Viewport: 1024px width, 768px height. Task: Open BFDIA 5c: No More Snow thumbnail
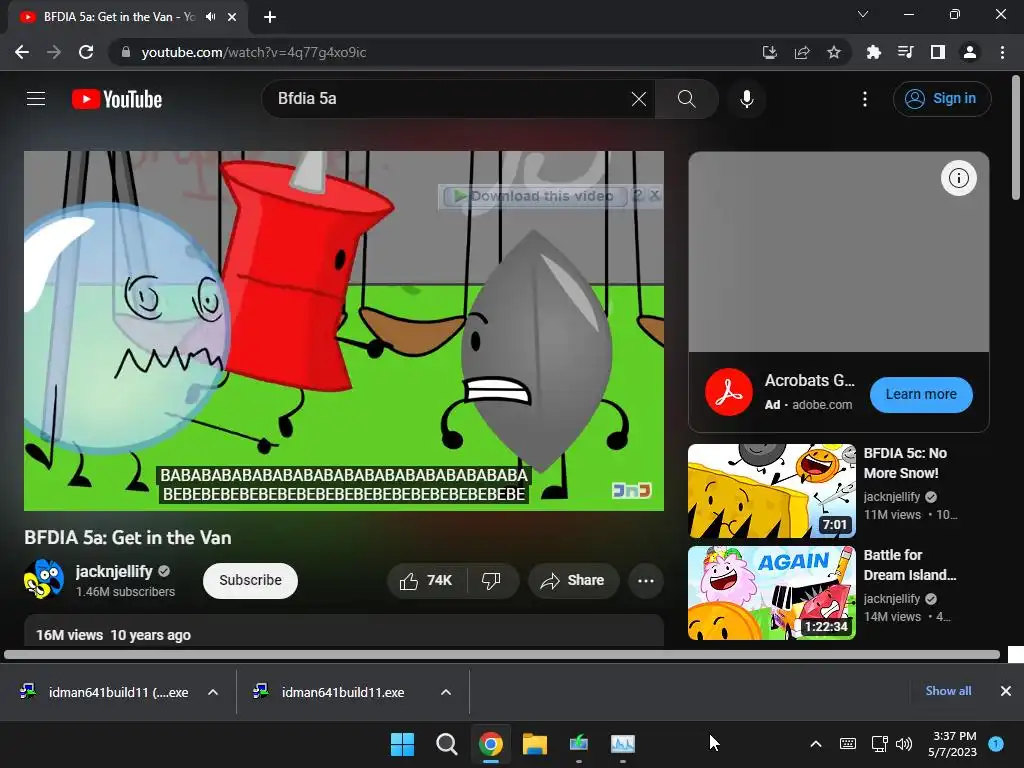tap(771, 491)
